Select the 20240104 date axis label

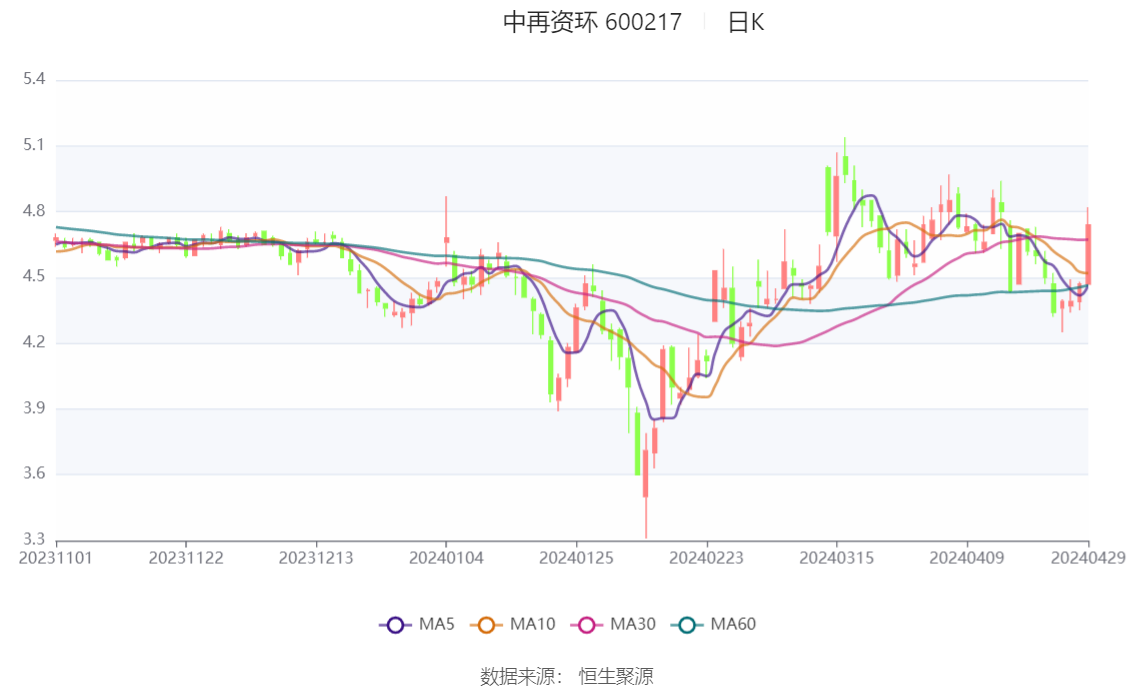pyautogui.click(x=446, y=558)
